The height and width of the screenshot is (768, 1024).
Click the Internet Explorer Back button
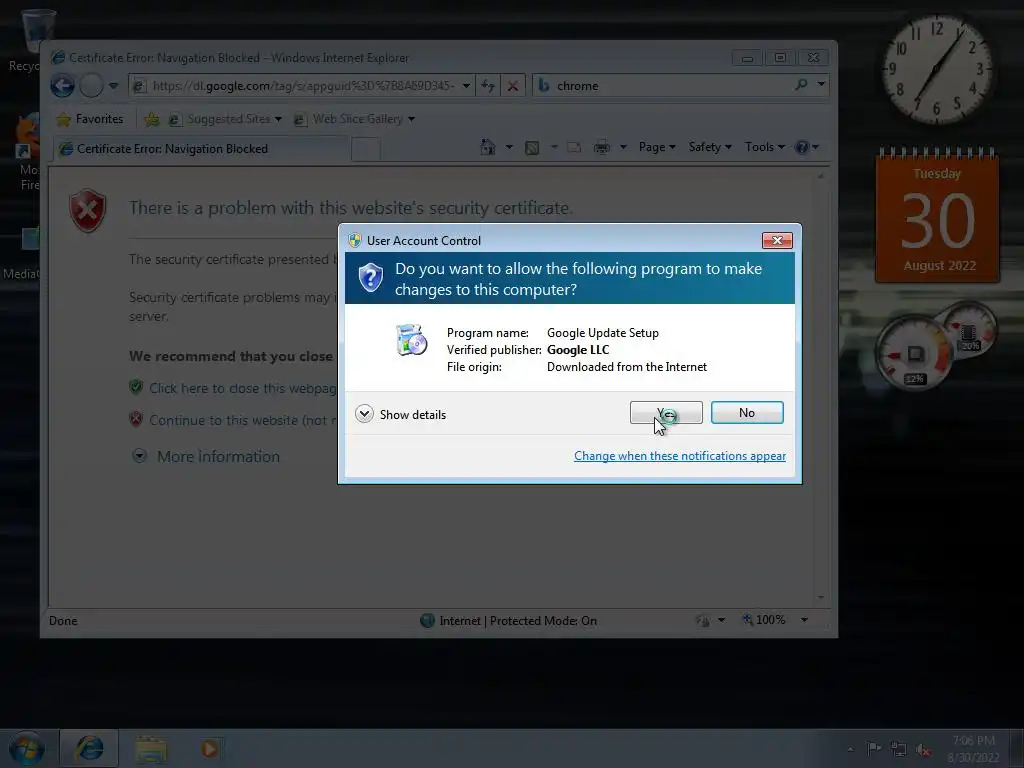pyautogui.click(x=63, y=86)
